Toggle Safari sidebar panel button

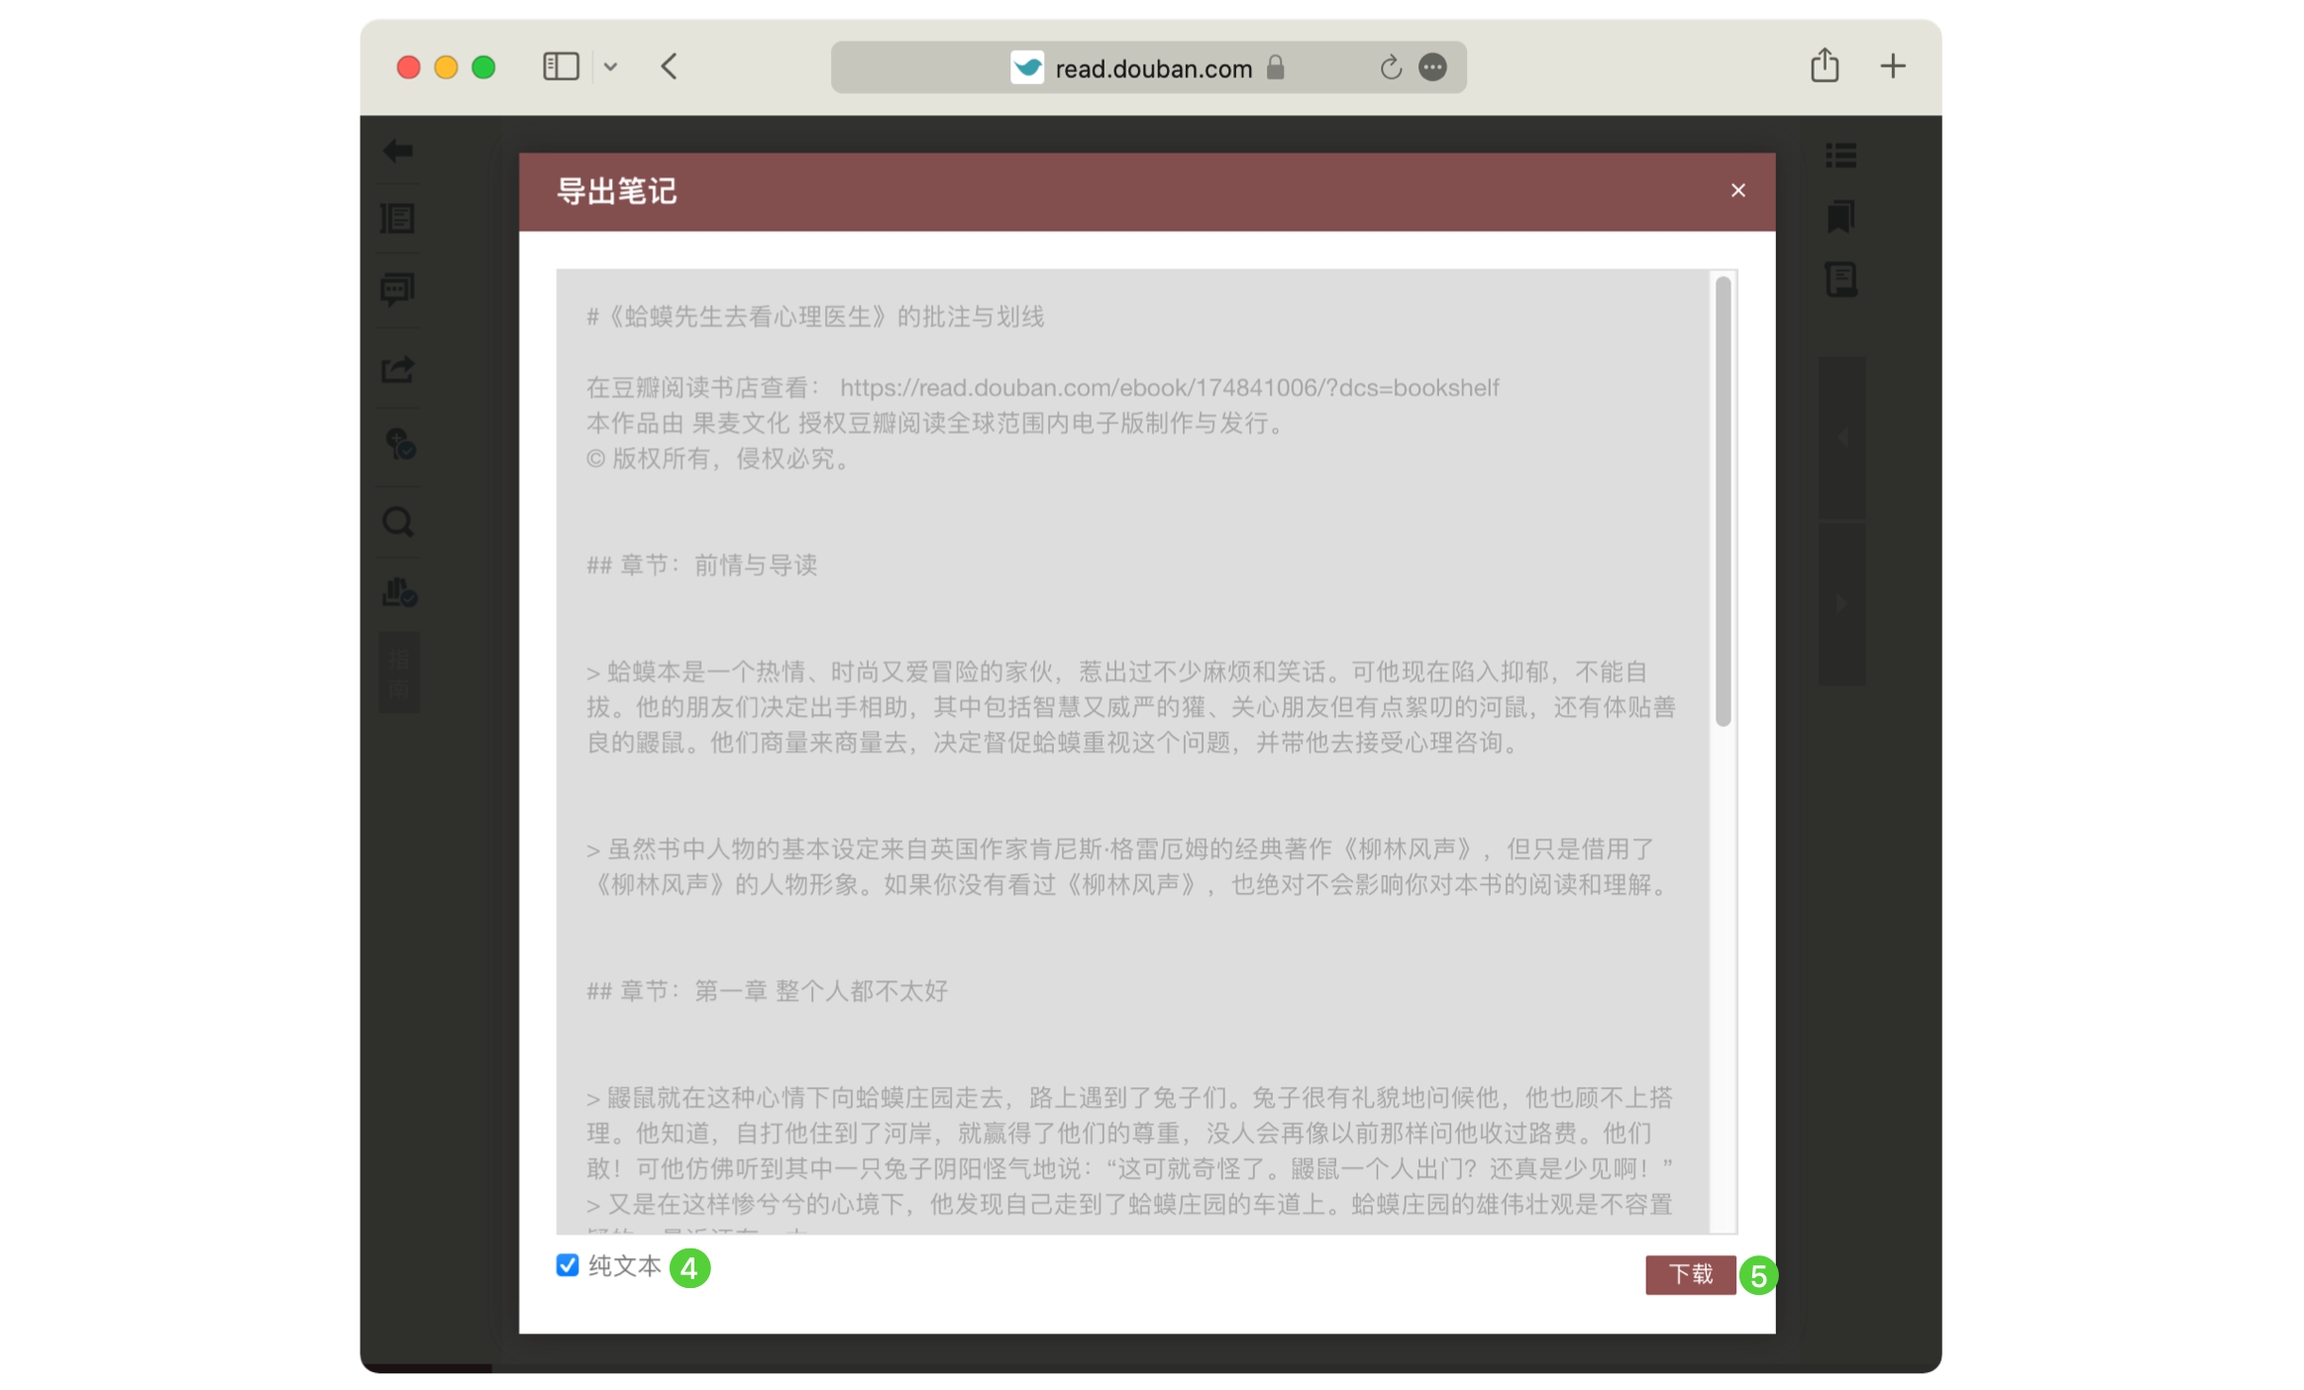tap(561, 67)
